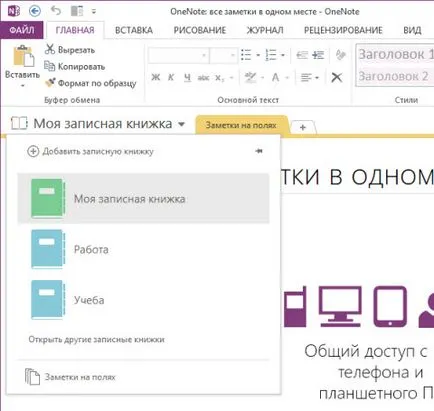Open the РИСОВАНИЕ tab
434x411 pixels.
(x=200, y=30)
